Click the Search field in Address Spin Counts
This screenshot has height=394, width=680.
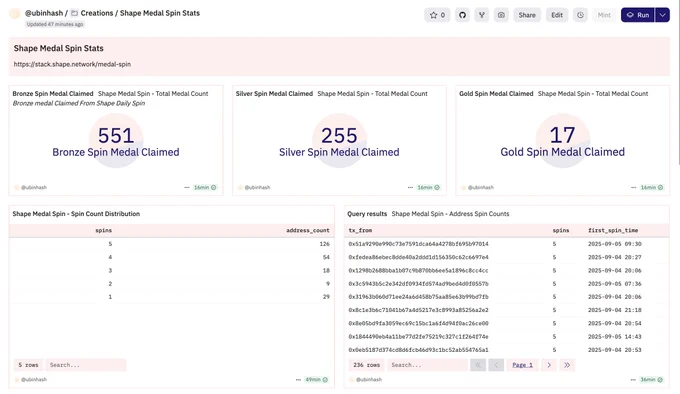click(x=428, y=365)
